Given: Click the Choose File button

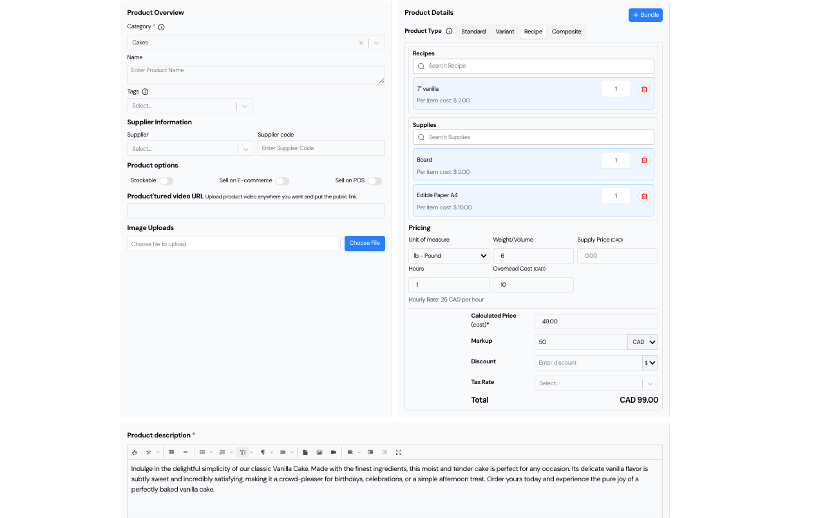Looking at the screenshot, I should (364, 243).
